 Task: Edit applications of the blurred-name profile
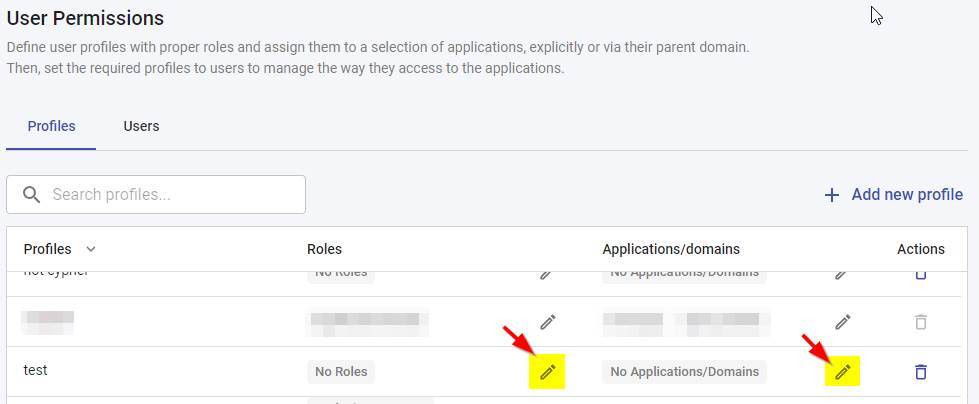(x=843, y=322)
